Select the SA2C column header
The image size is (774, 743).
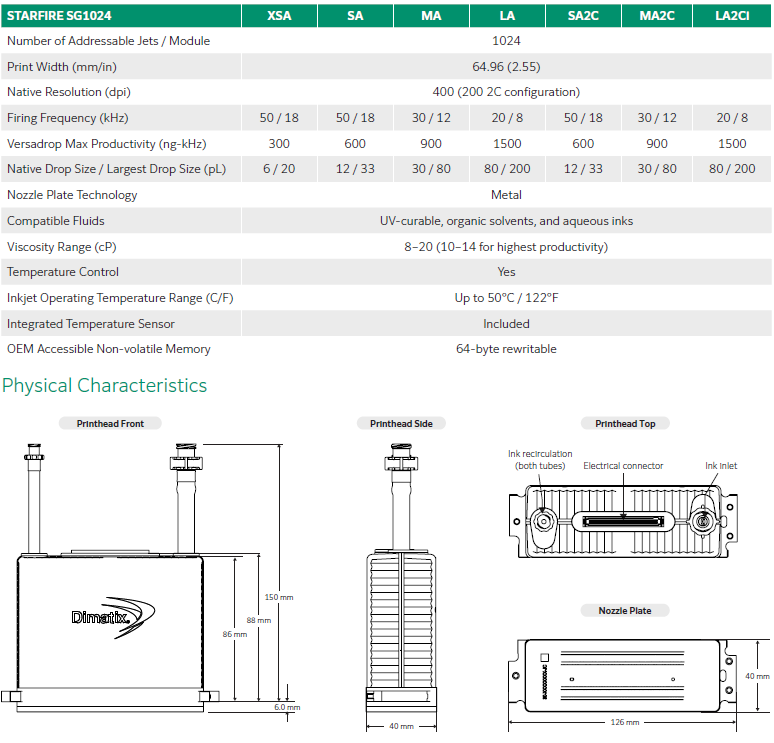click(583, 16)
